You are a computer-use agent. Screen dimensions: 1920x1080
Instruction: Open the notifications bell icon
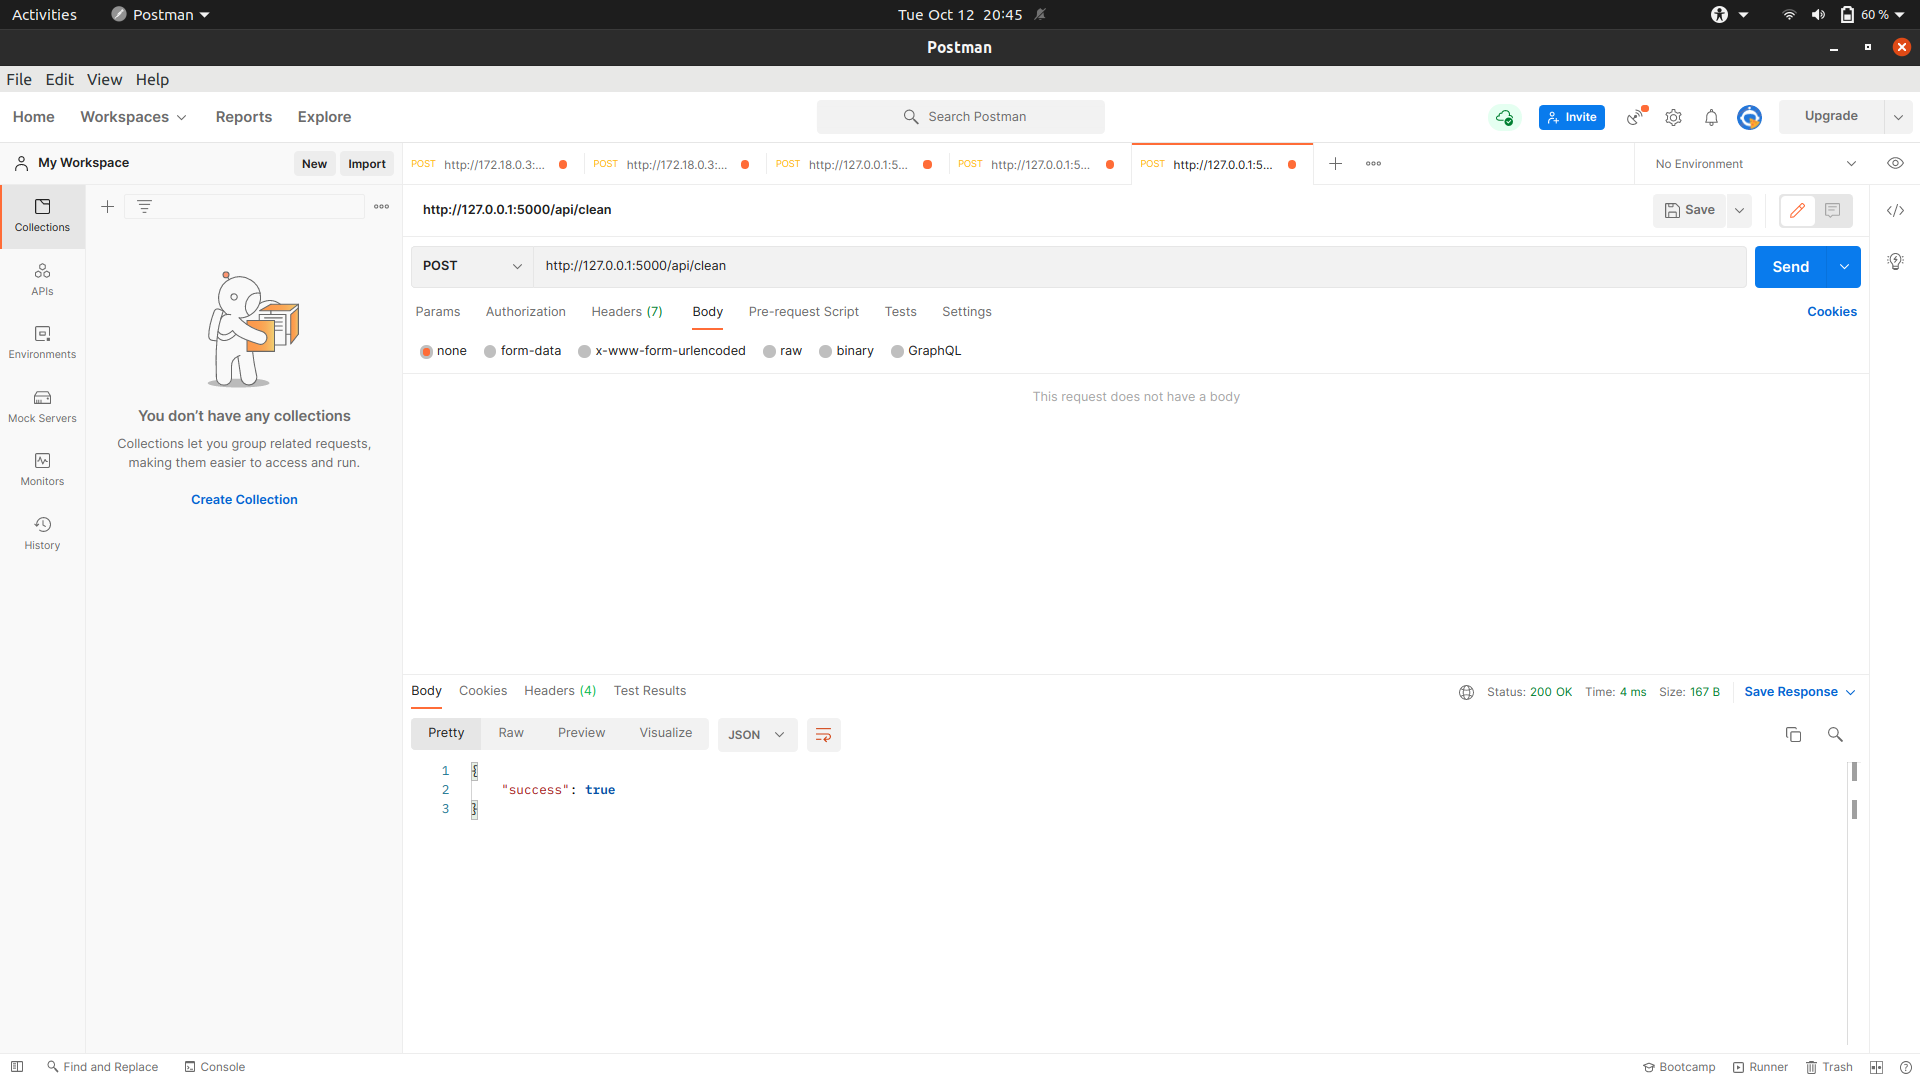(x=1711, y=118)
